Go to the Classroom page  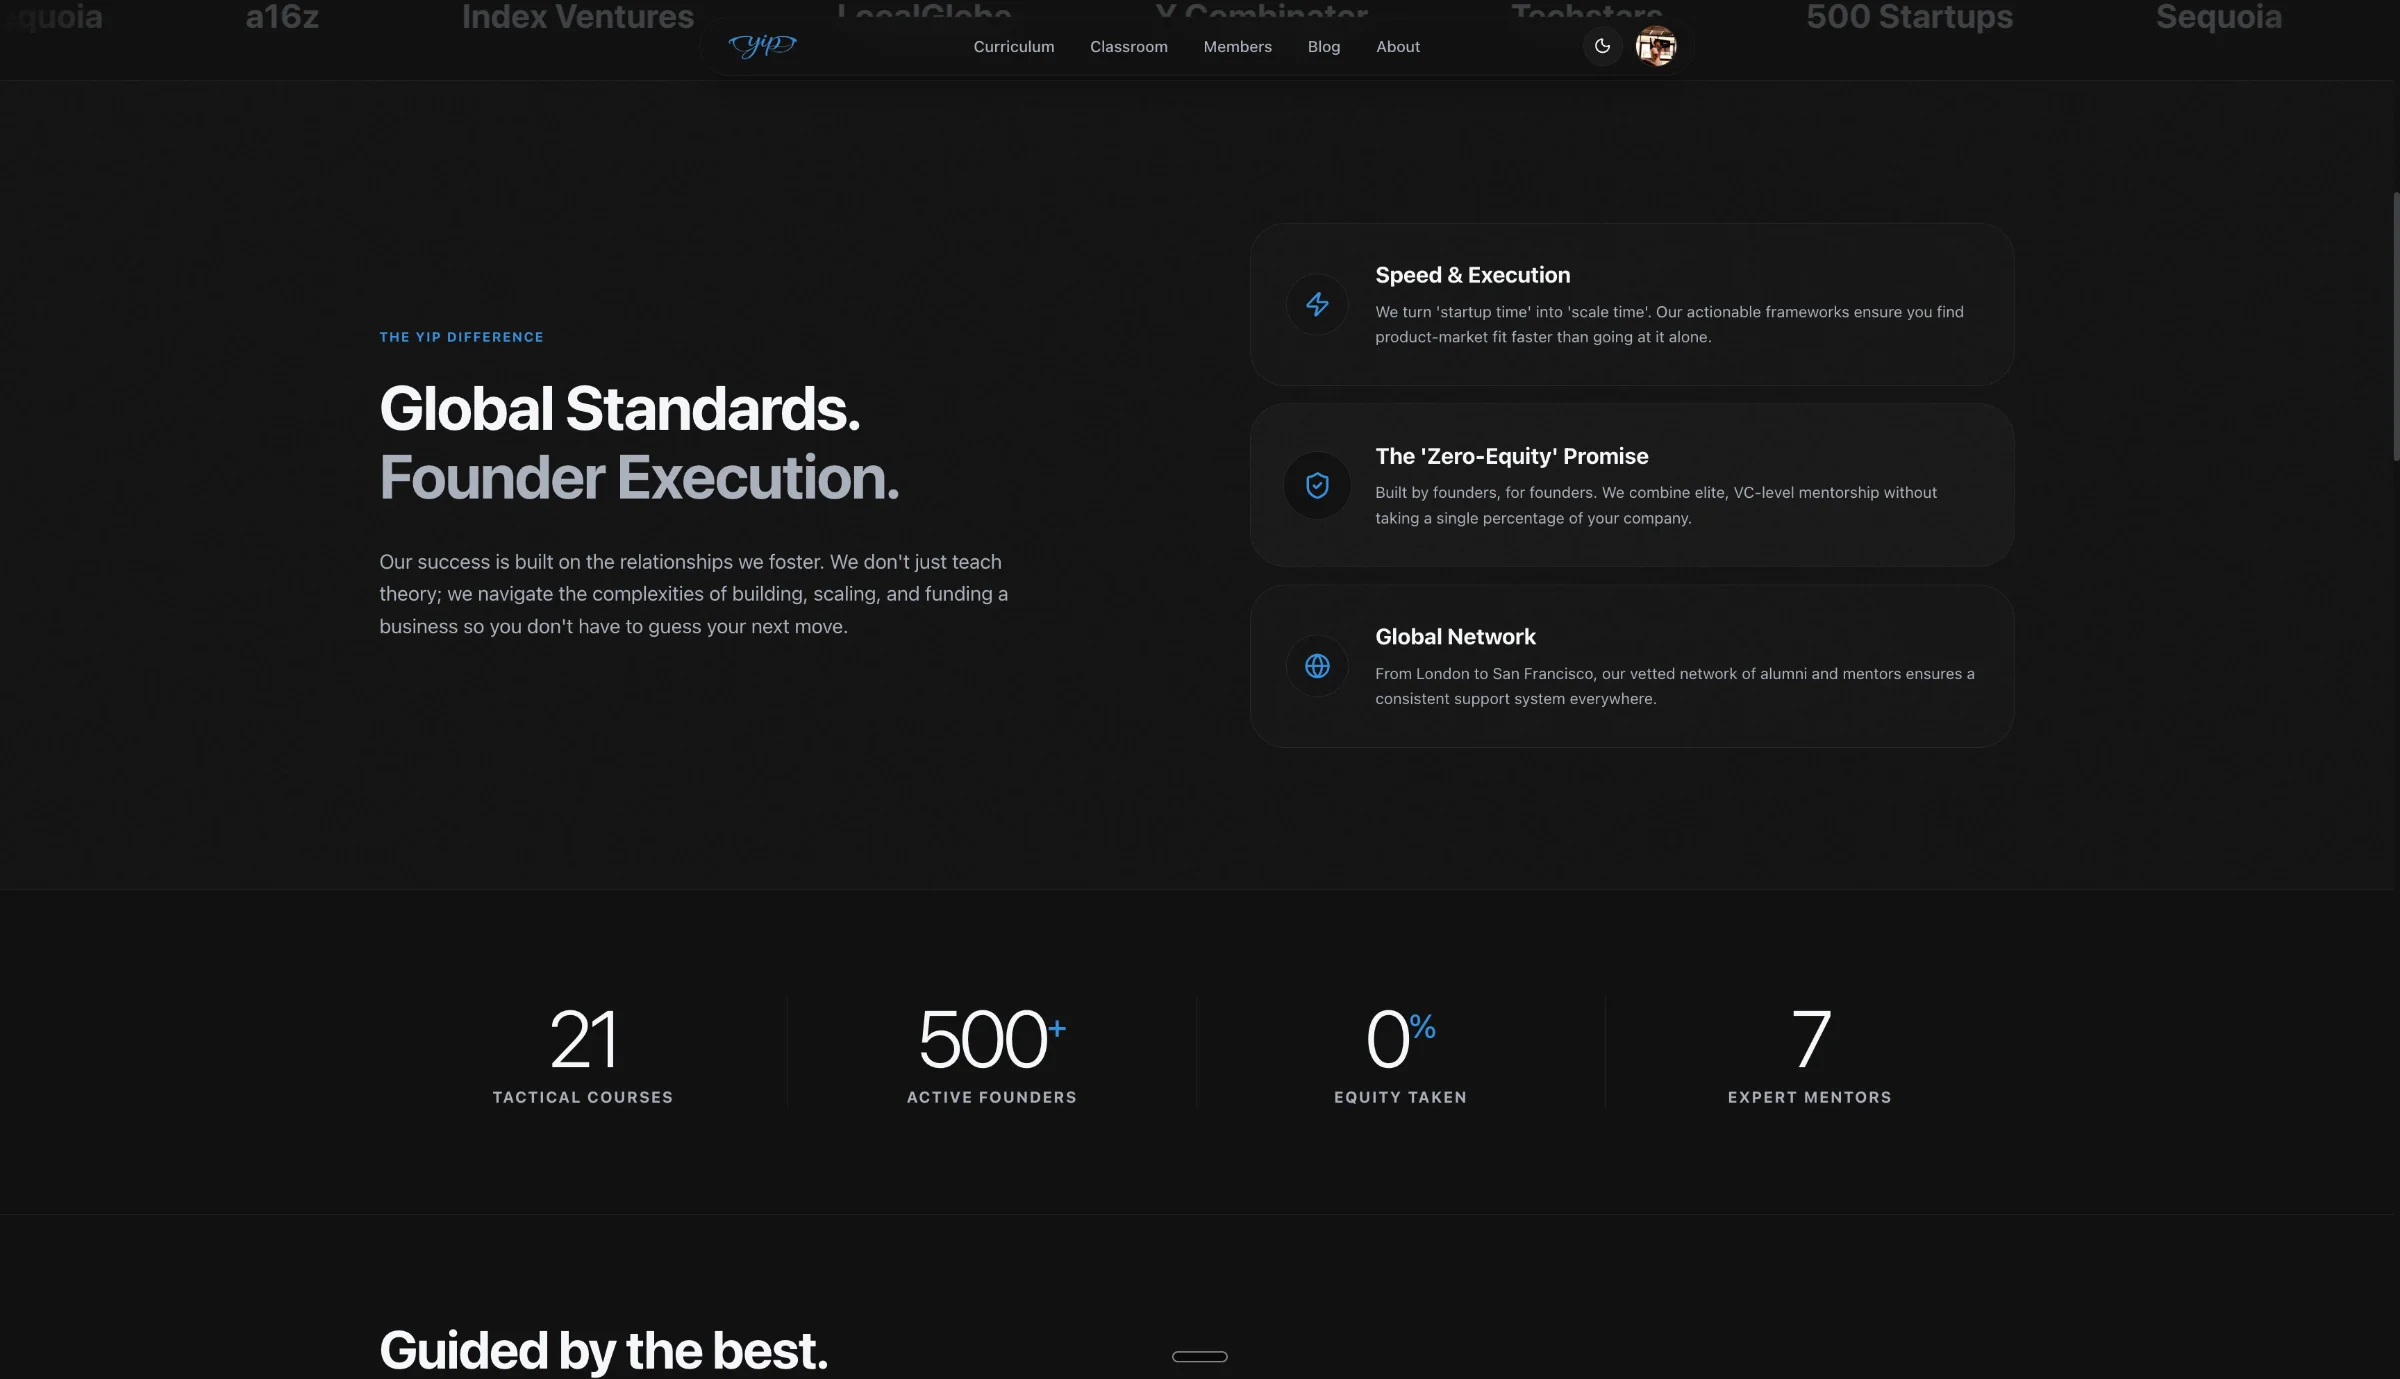[x=1129, y=46]
